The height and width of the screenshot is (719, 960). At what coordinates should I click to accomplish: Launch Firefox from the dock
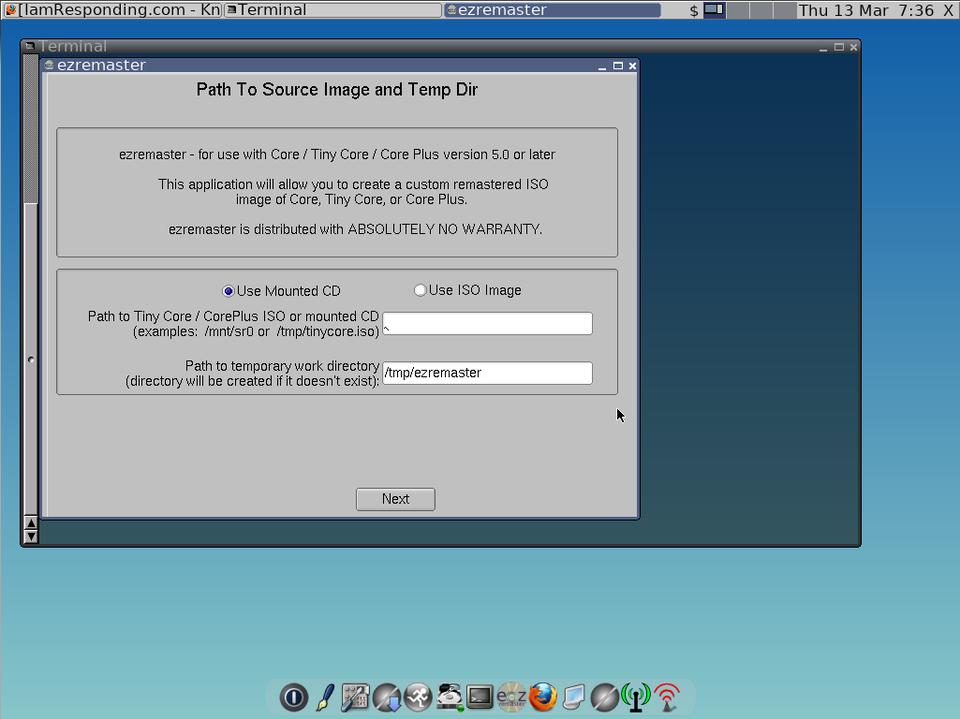tap(542, 697)
